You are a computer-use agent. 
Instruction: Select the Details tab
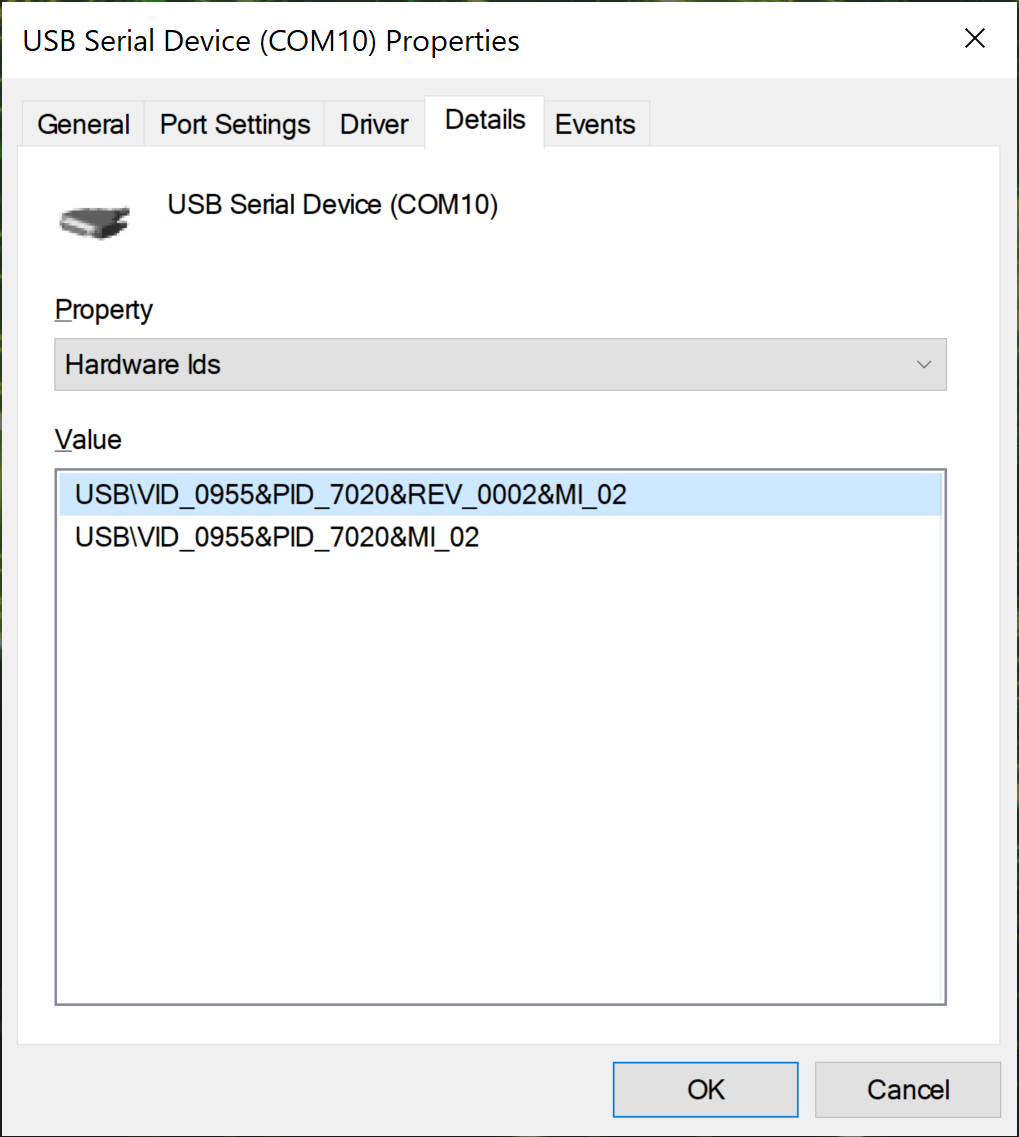coord(485,121)
